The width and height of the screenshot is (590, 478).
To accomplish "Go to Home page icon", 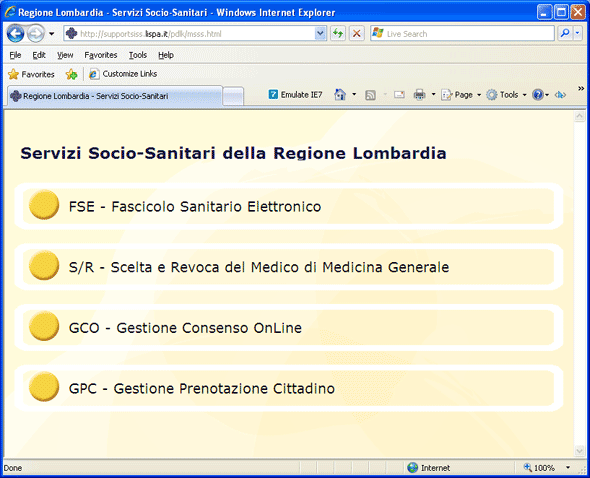I will (x=340, y=94).
